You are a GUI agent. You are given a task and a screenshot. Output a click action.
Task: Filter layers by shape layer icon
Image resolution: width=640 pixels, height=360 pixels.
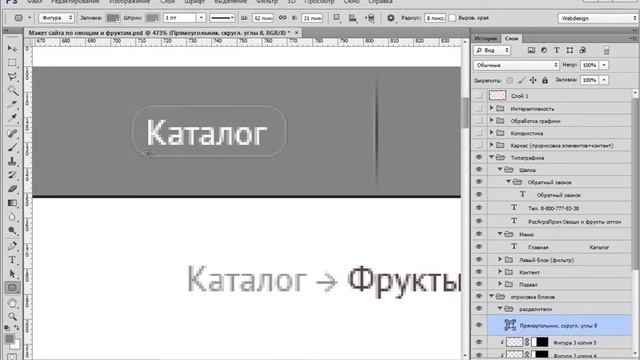pos(570,50)
